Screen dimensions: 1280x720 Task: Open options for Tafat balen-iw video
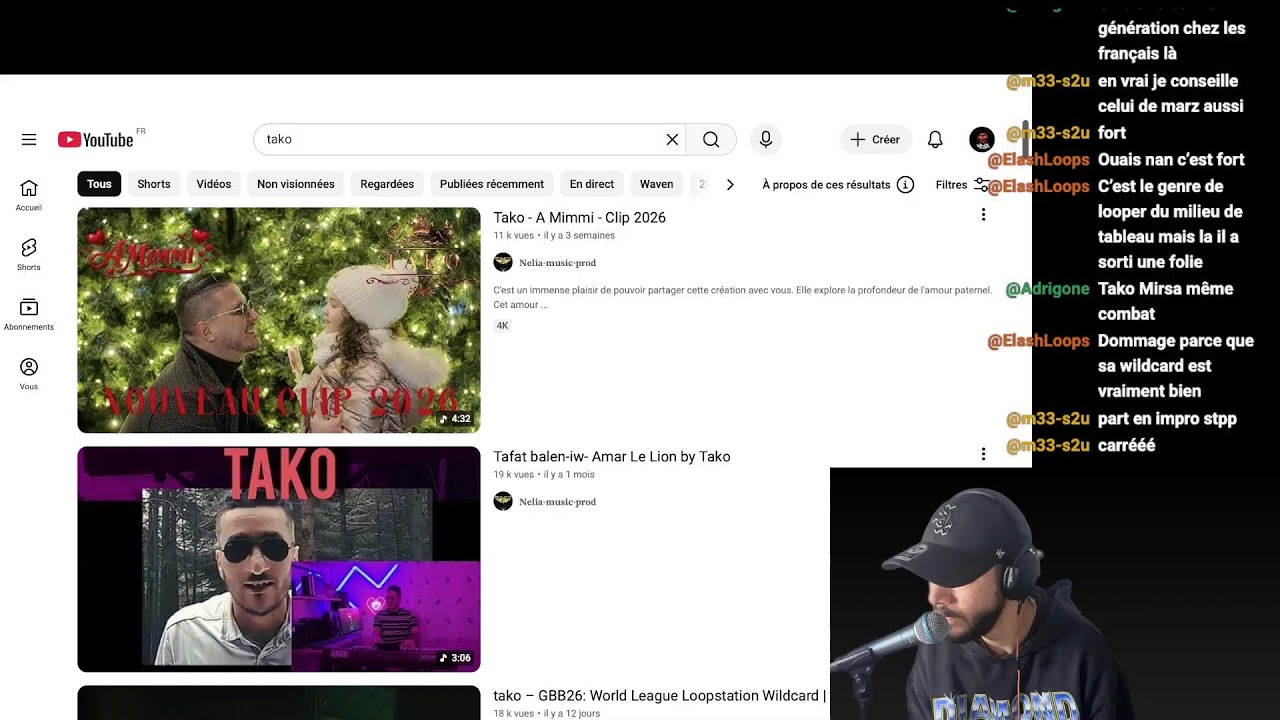tap(983, 454)
